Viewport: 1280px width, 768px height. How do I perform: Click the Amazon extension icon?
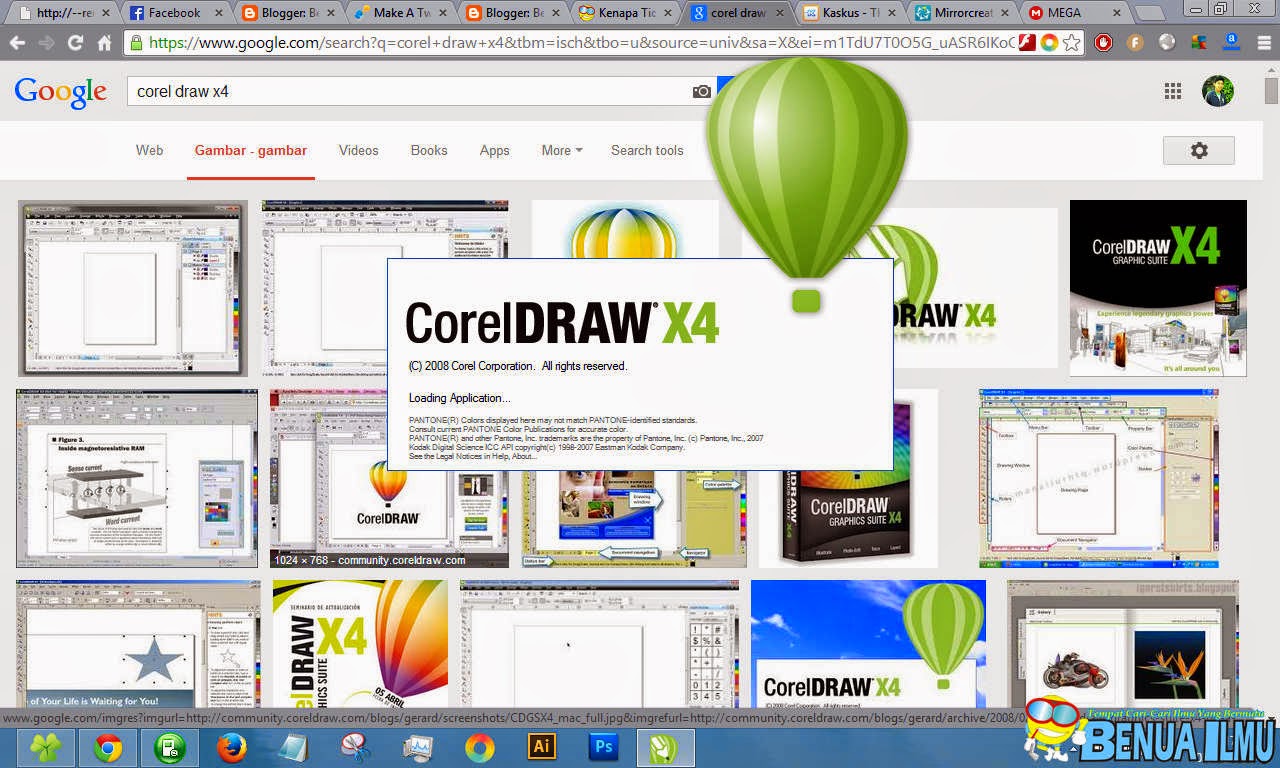(x=1231, y=43)
